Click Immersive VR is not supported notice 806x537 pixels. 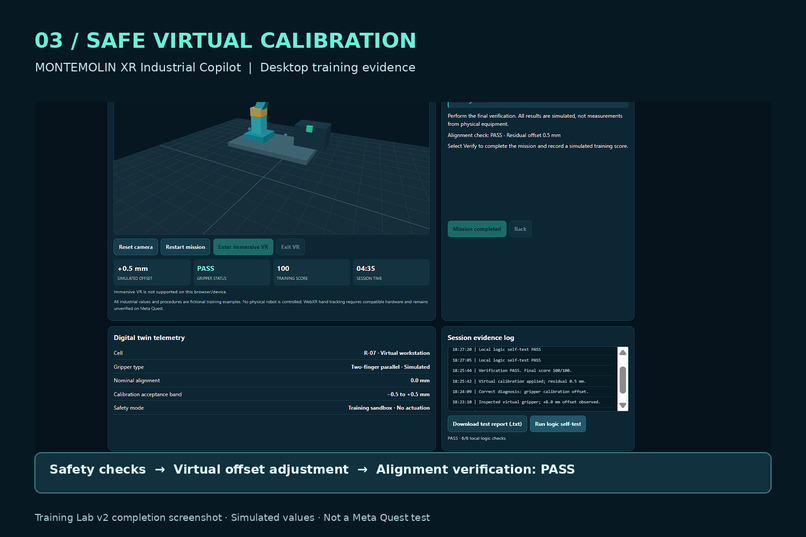point(170,292)
